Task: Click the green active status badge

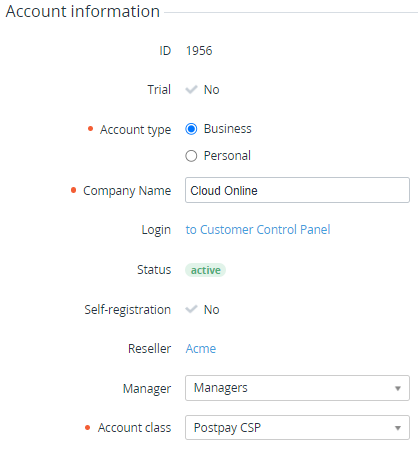Action: pos(206,270)
